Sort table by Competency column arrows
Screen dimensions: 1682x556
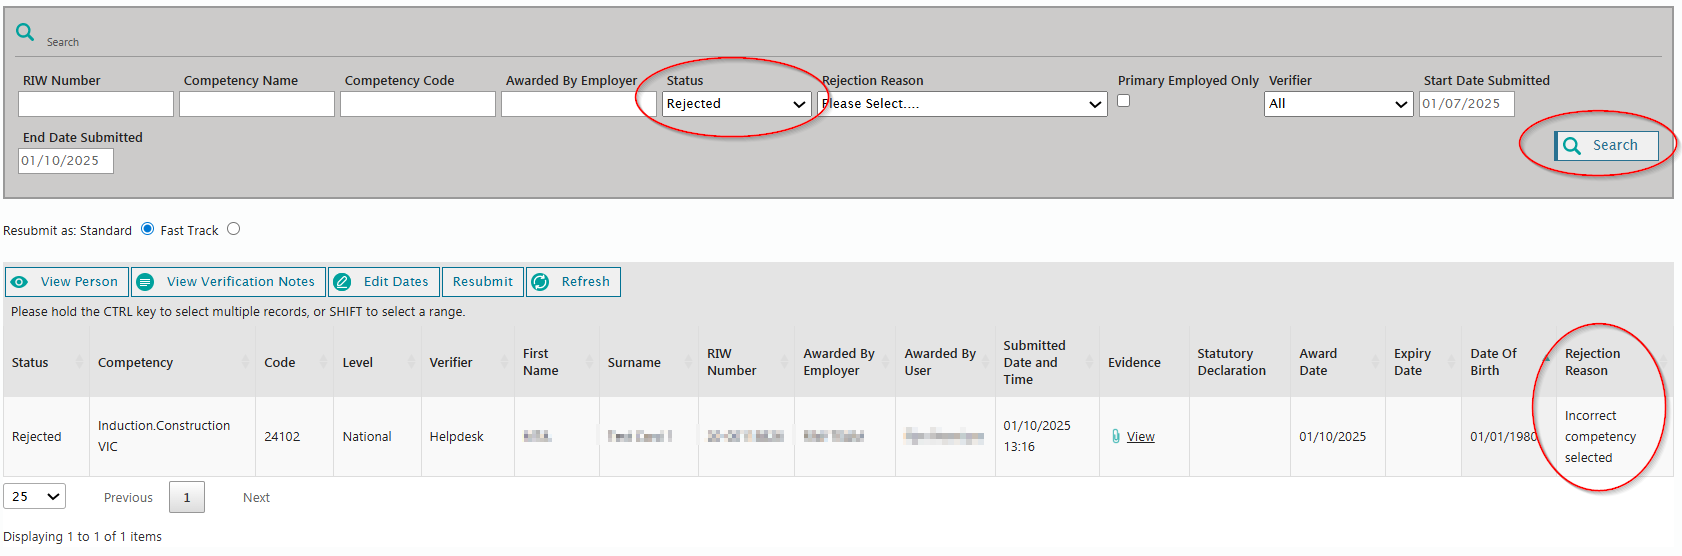(245, 362)
